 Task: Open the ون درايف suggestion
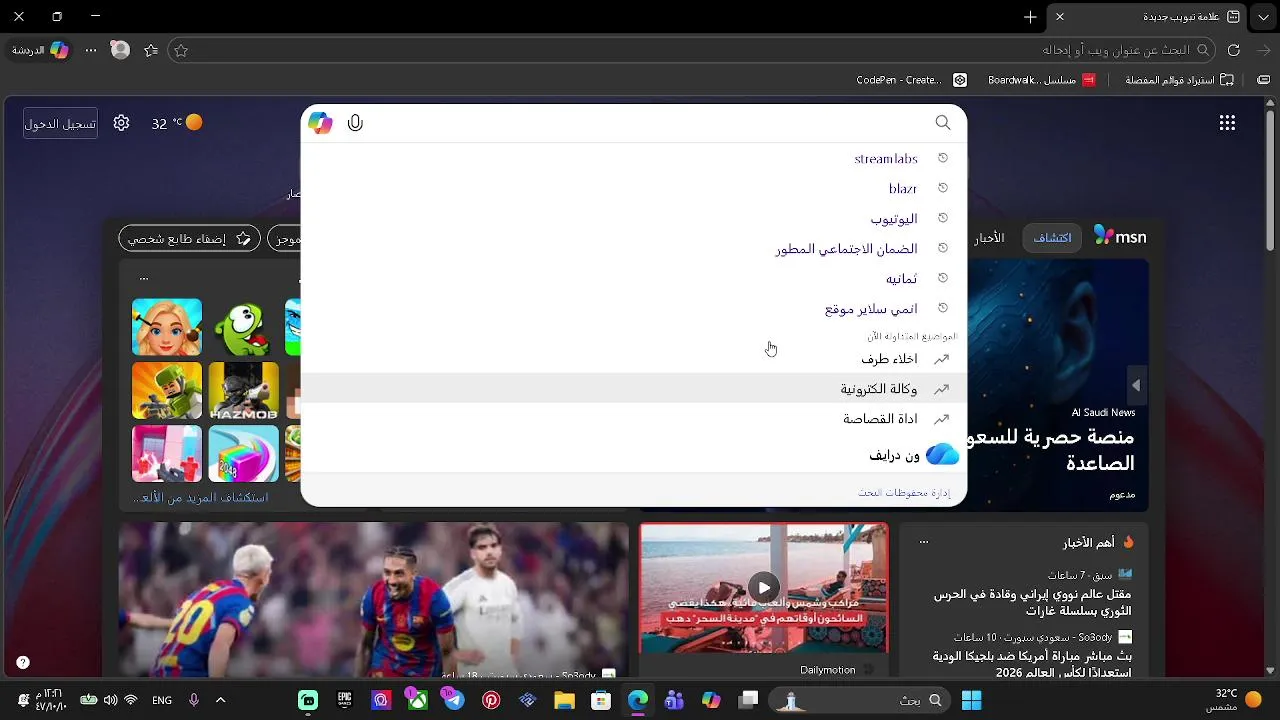pos(634,455)
